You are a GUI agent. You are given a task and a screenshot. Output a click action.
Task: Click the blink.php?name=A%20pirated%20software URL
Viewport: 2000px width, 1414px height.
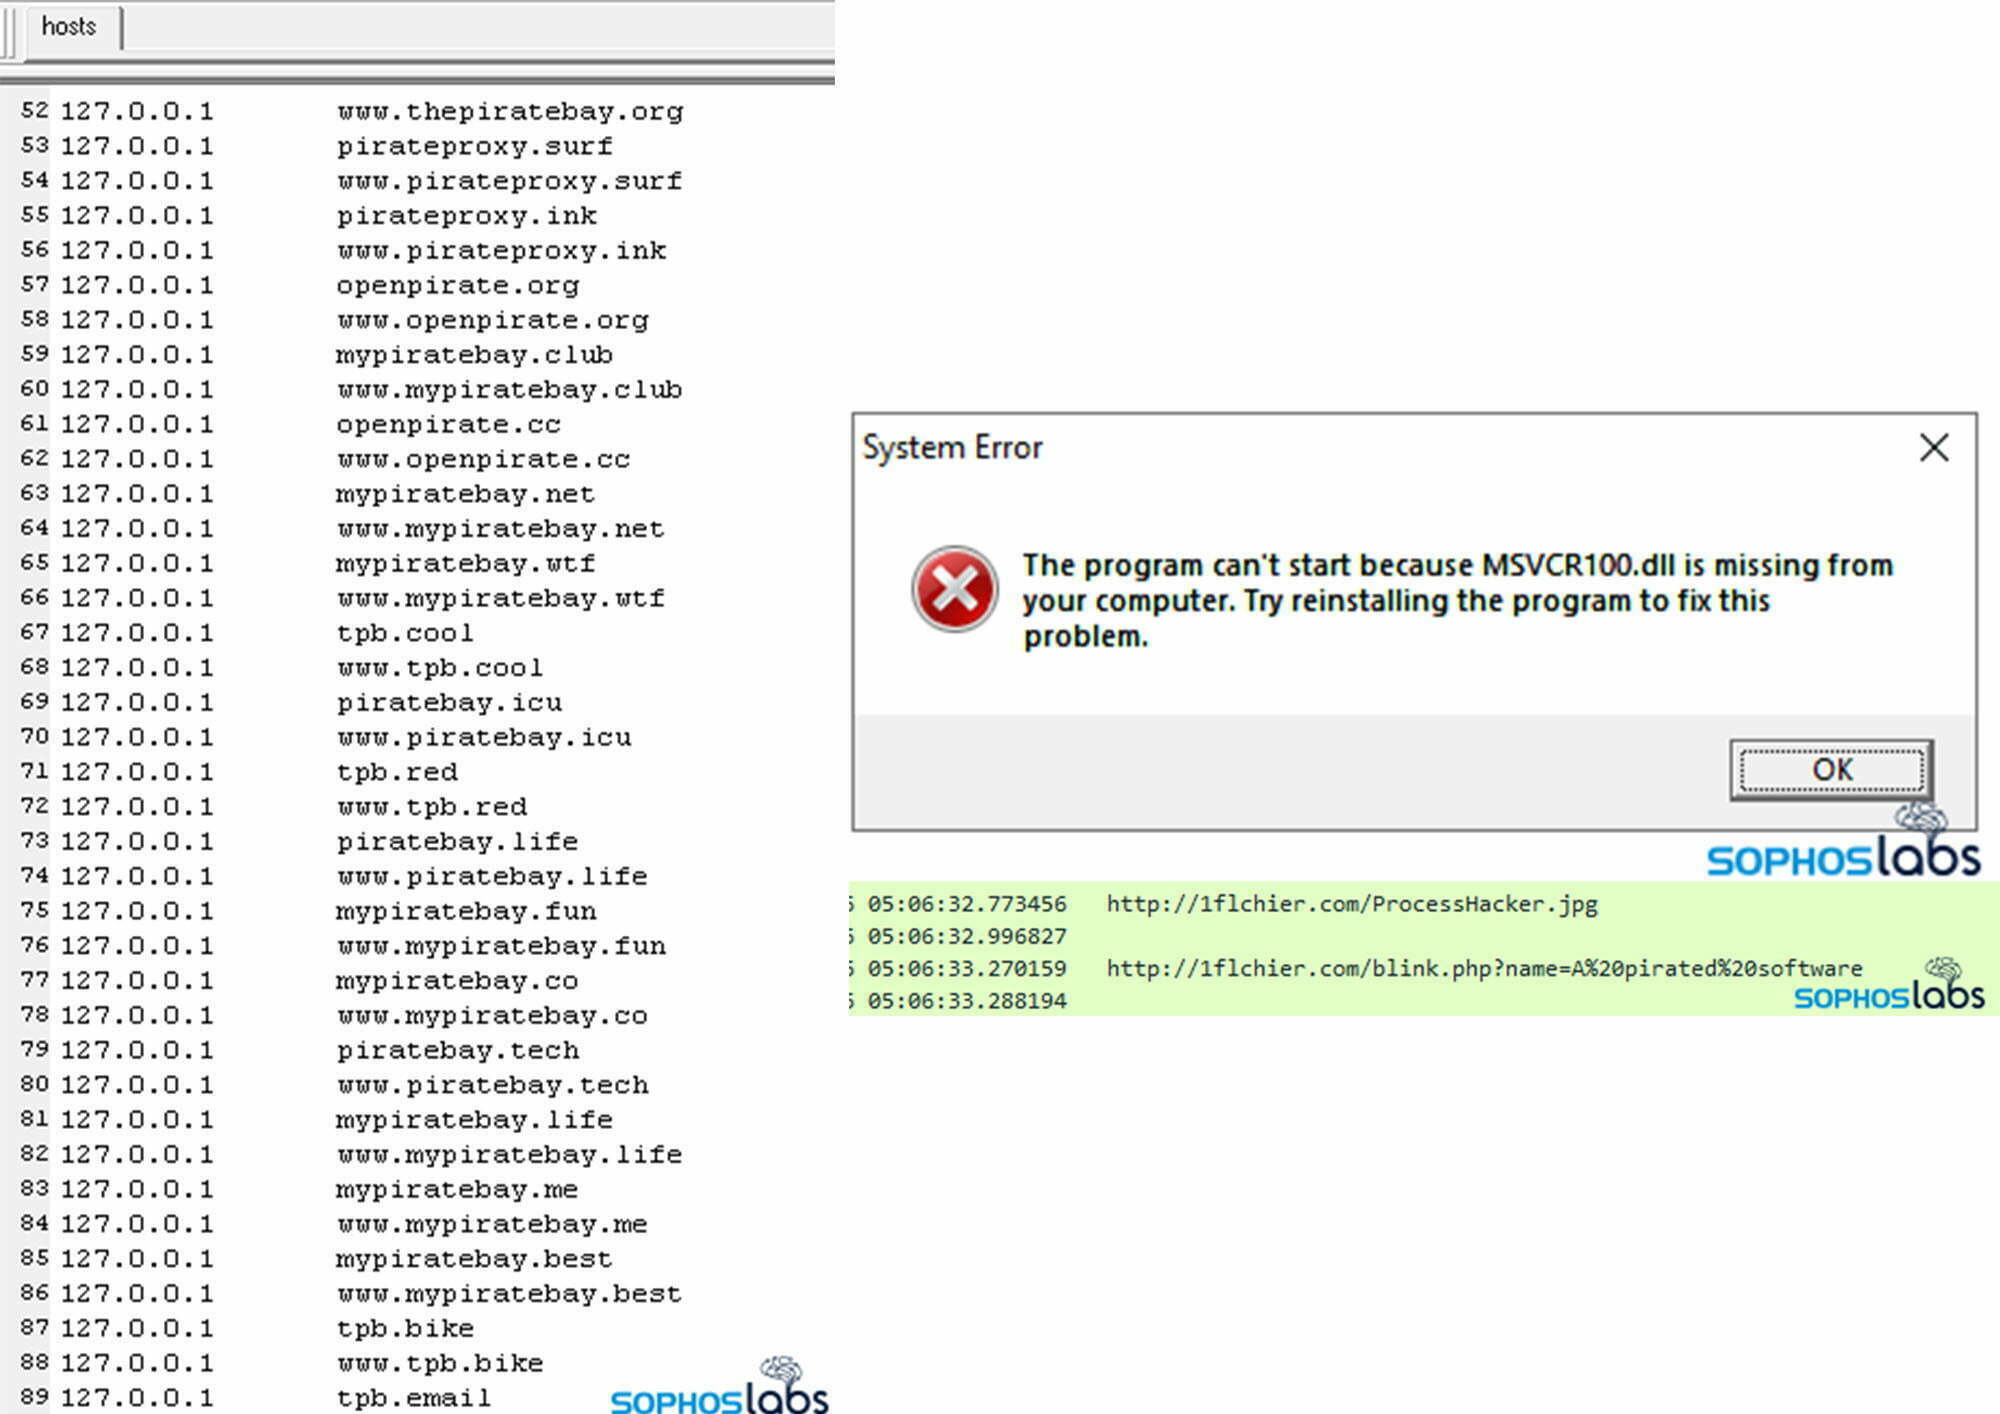(x=1484, y=968)
